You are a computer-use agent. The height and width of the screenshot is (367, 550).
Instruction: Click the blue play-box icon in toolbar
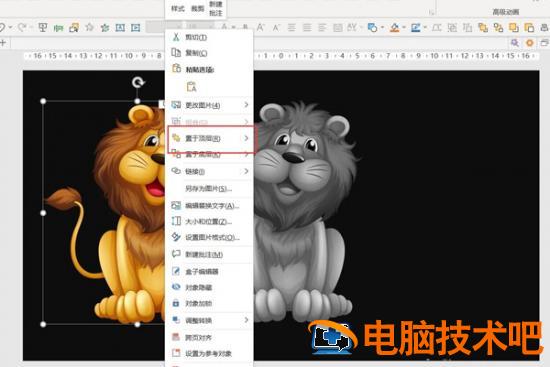(x=135, y=27)
